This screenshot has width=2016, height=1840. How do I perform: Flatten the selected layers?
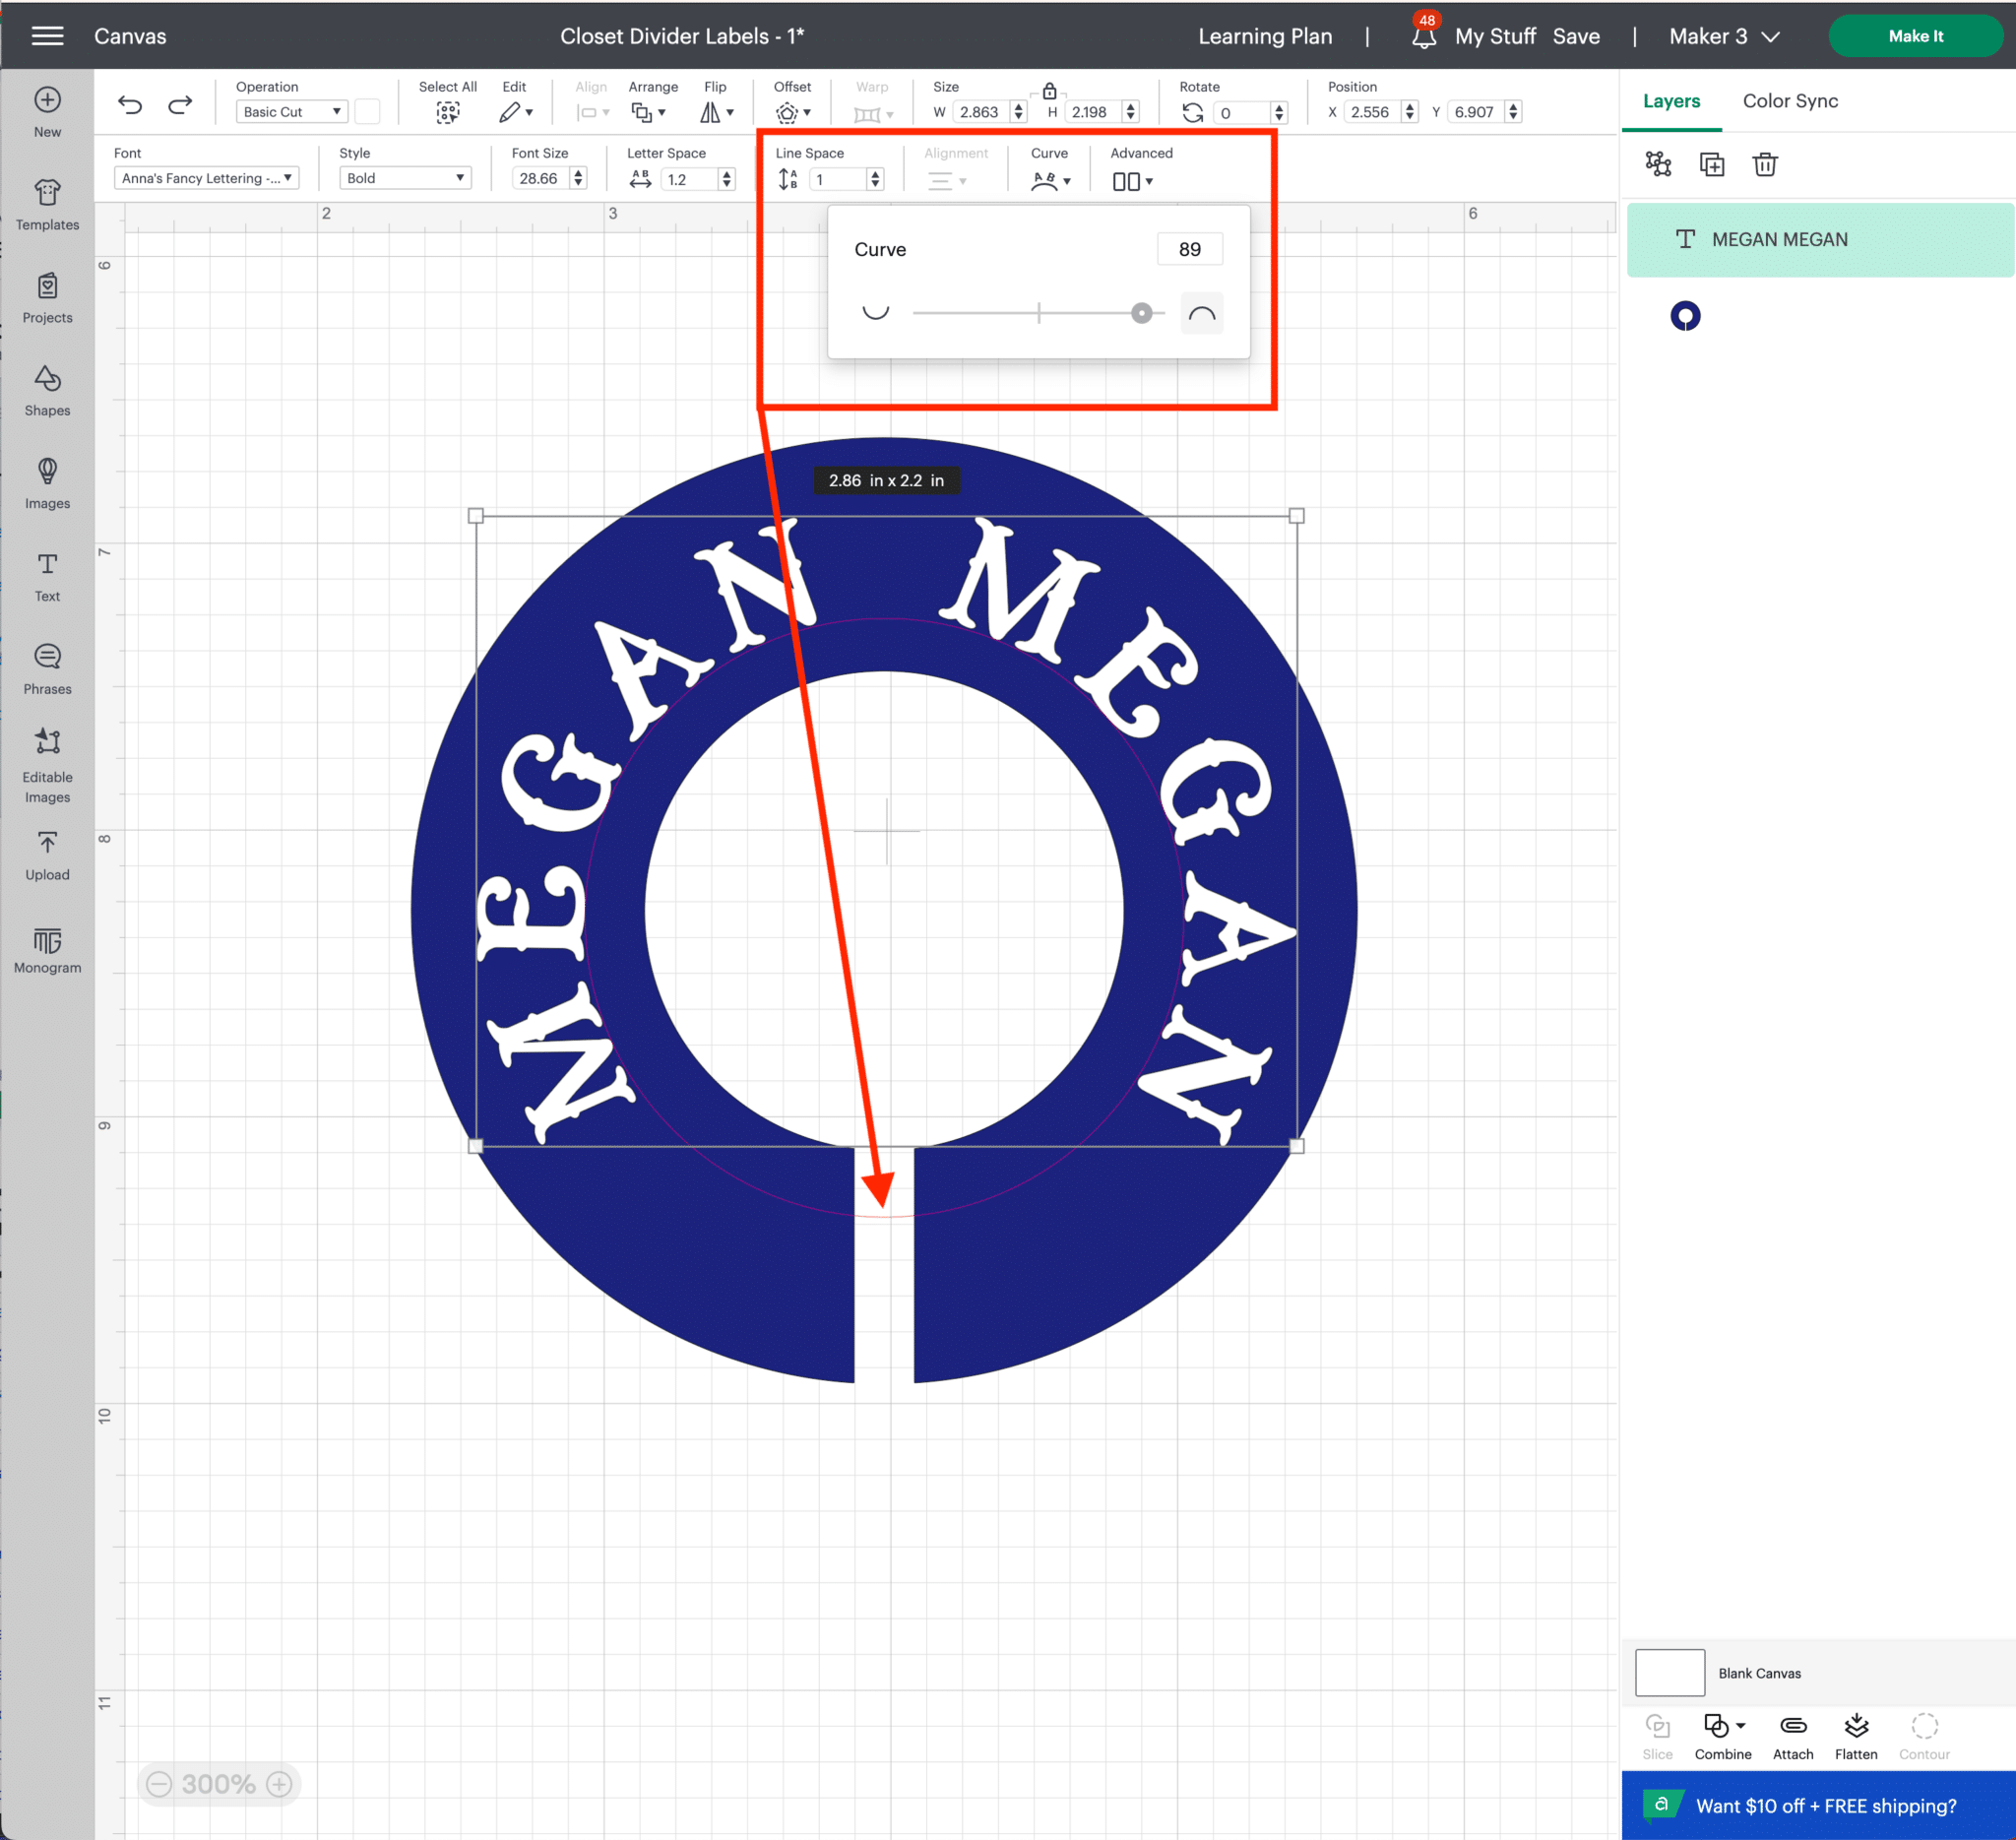1856,1728
